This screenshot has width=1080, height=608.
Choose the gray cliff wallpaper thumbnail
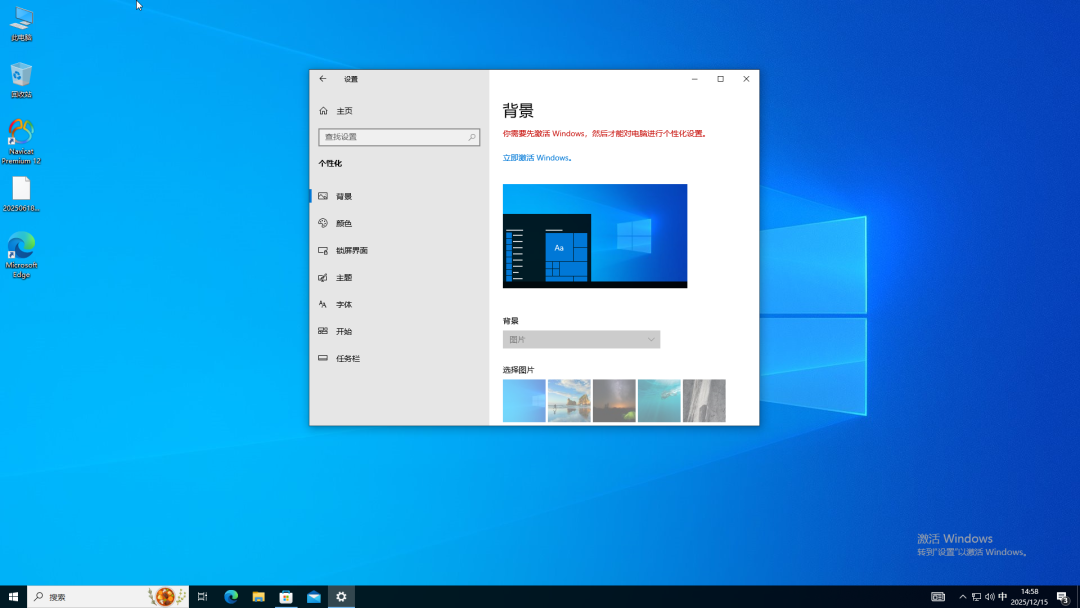(704, 401)
